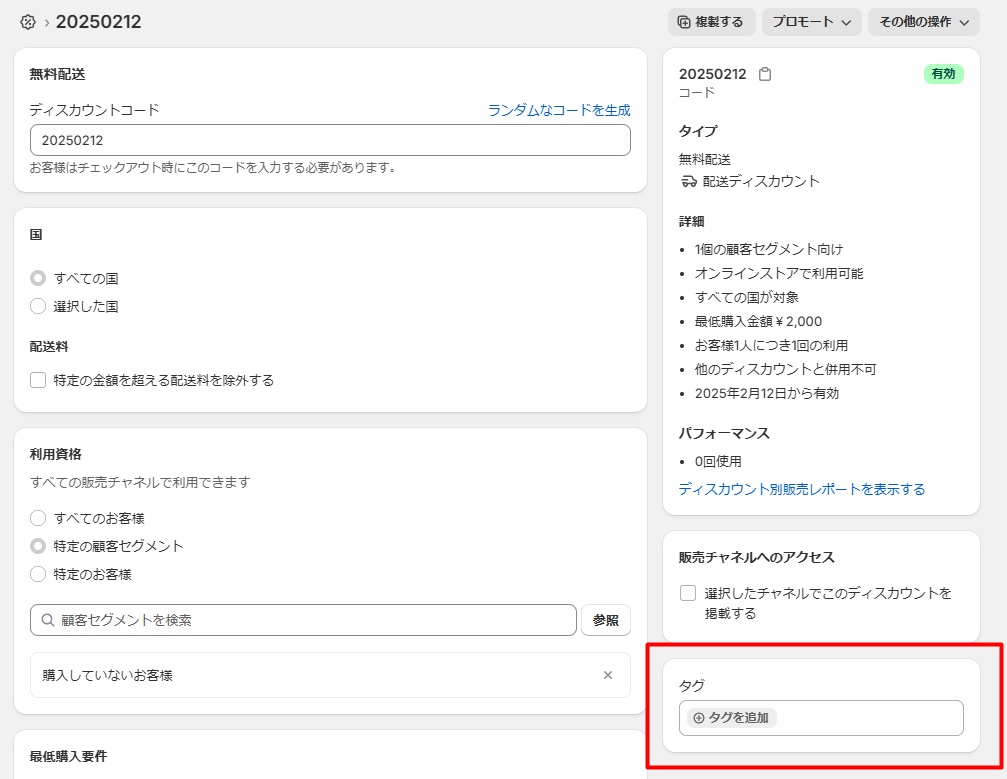1007x779 pixels.
Task: Click the delivery truck icon beside 配送ディスカウント
Action: coord(688,182)
